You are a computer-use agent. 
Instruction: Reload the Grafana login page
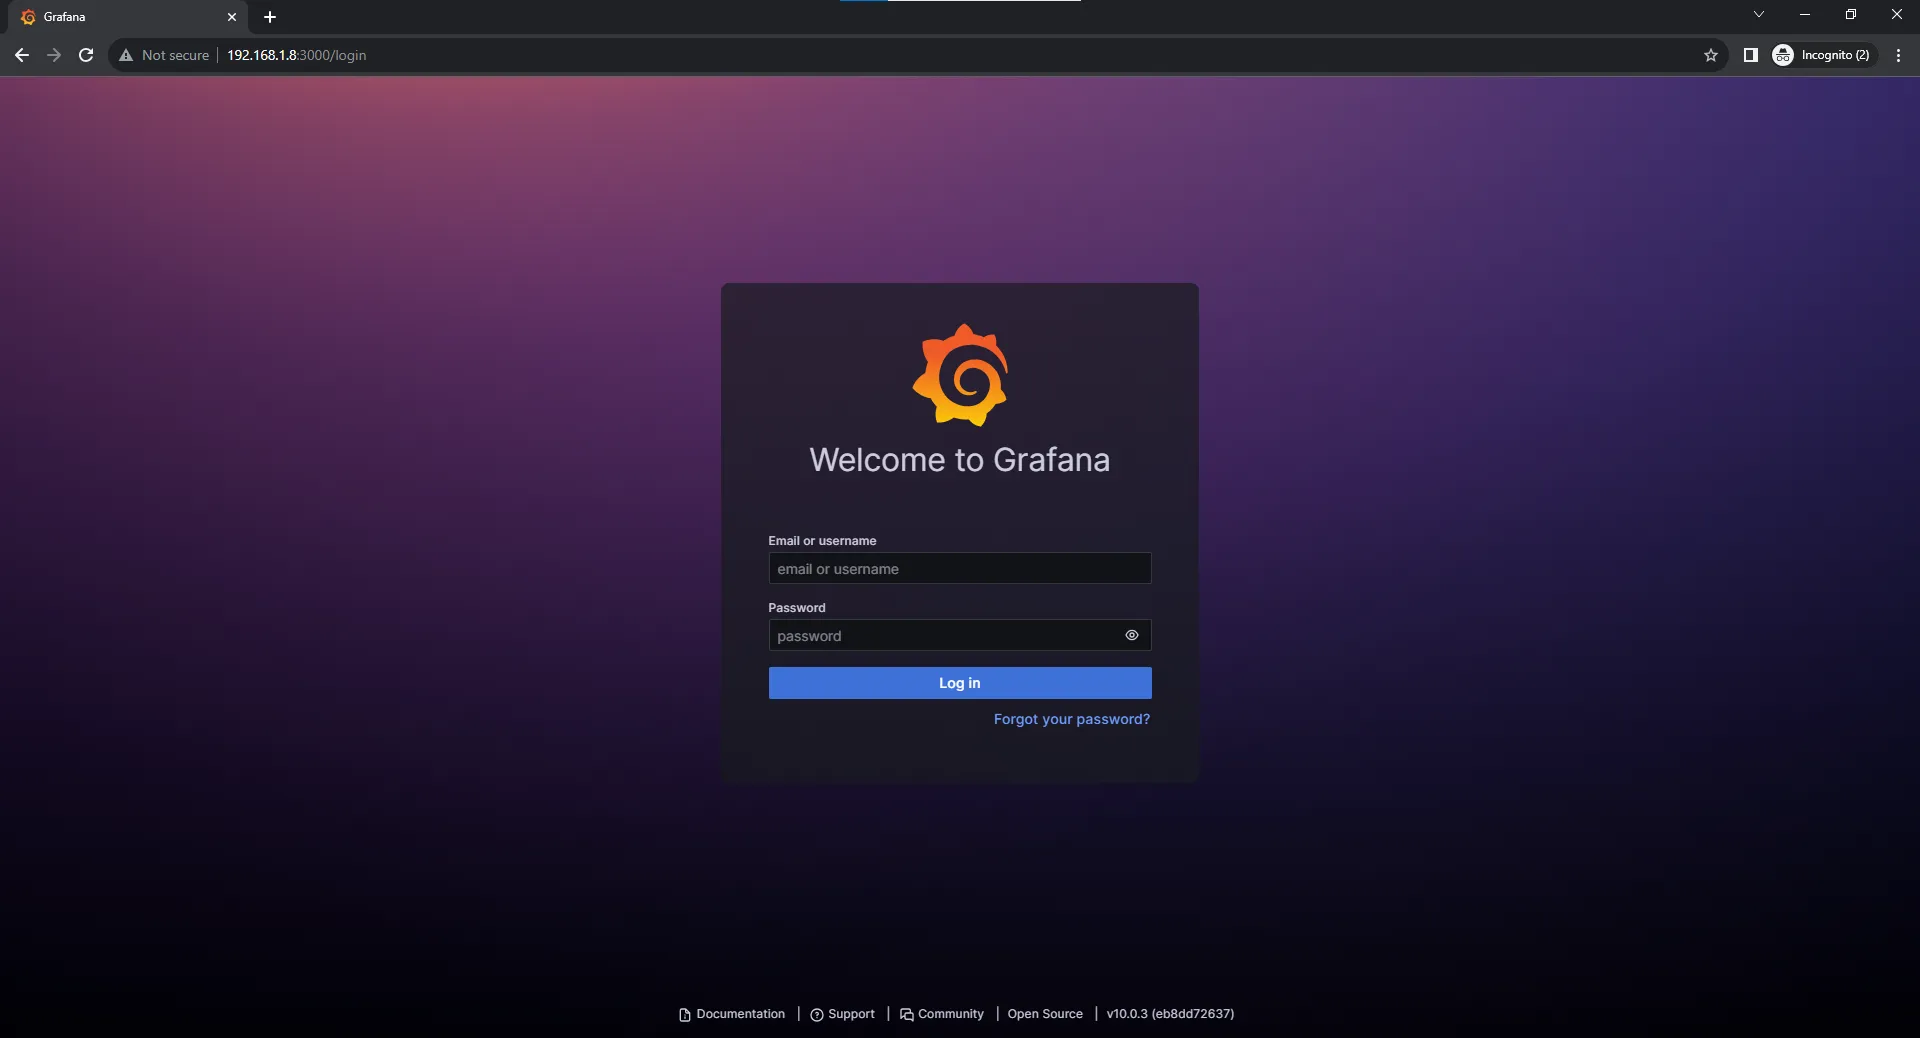click(x=86, y=55)
